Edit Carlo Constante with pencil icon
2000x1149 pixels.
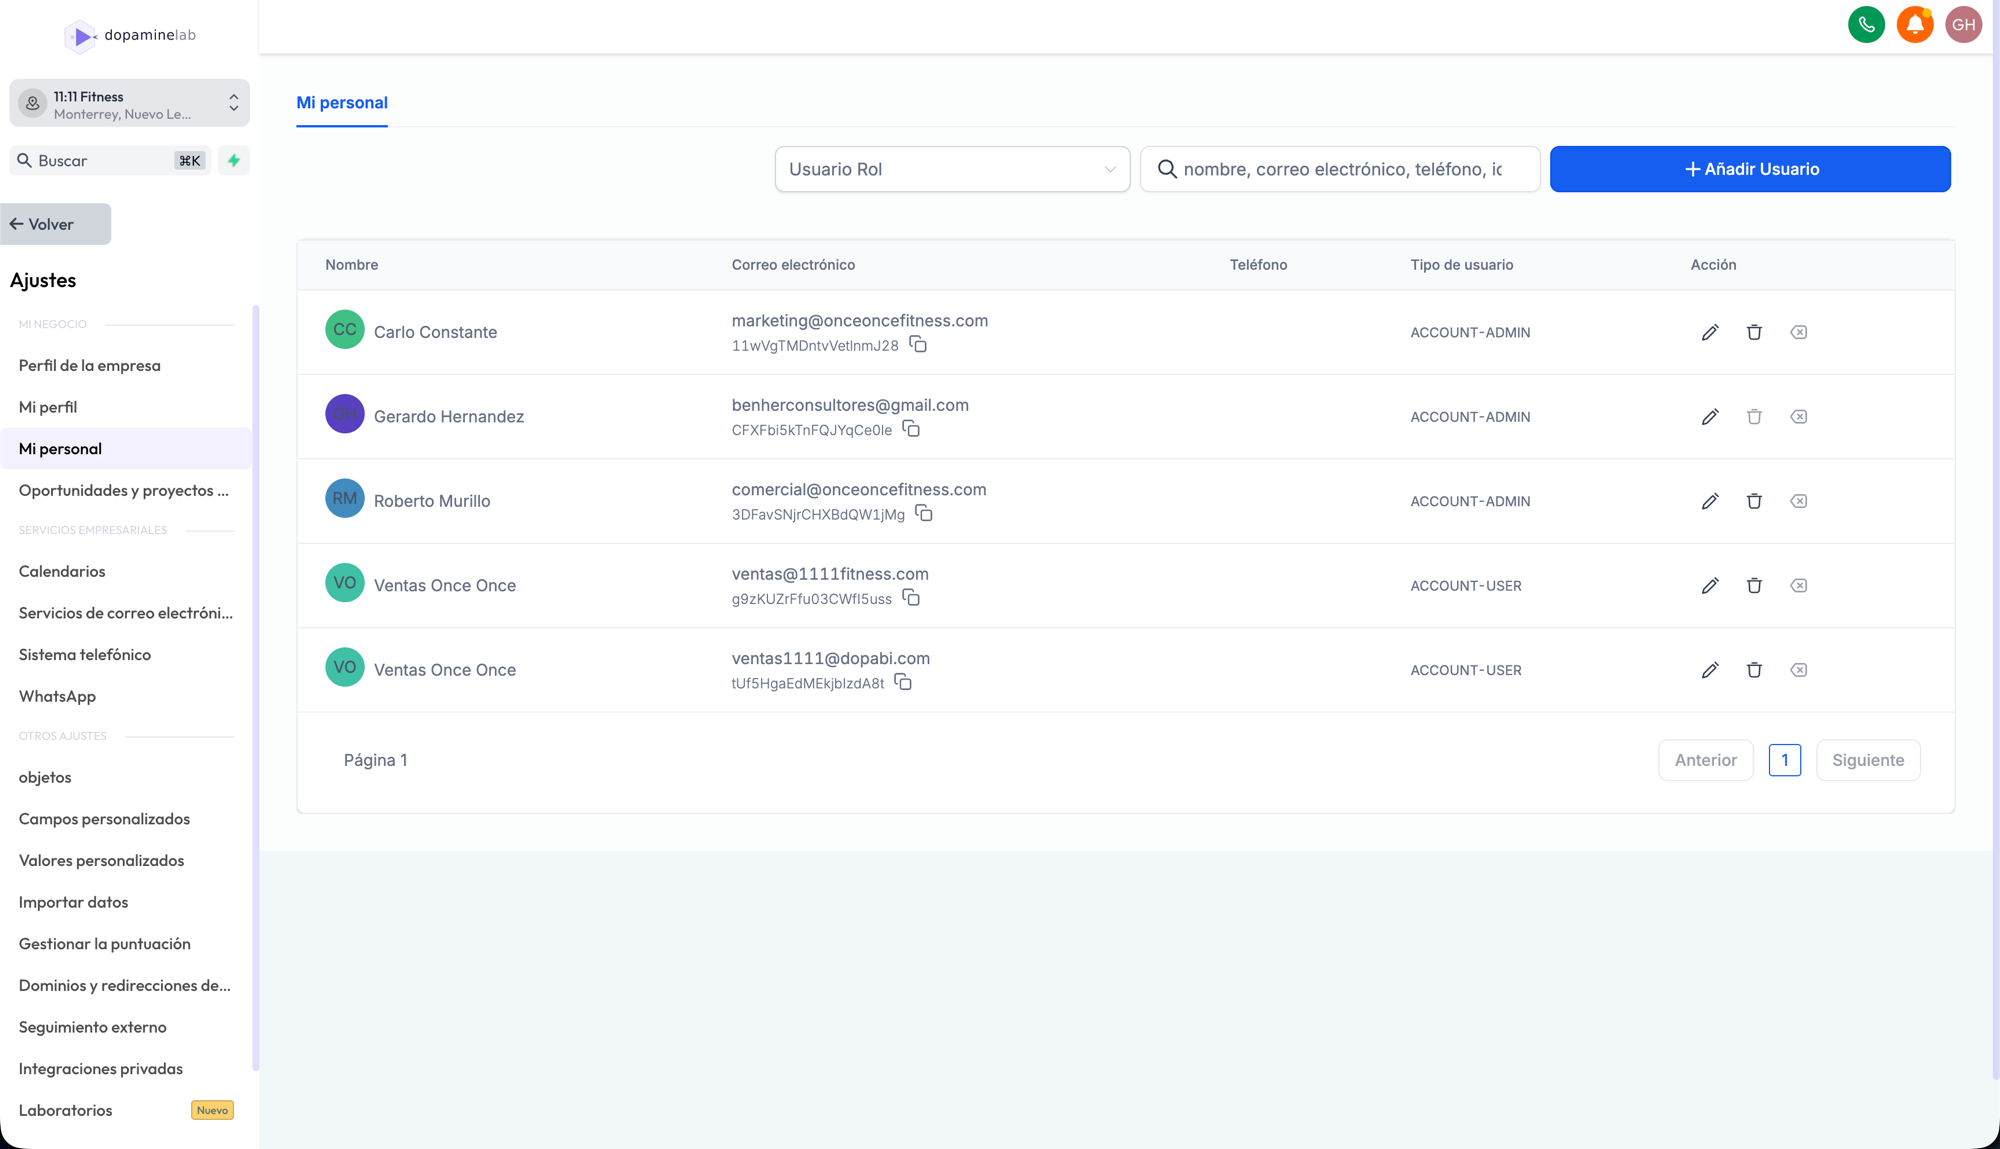click(x=1710, y=332)
